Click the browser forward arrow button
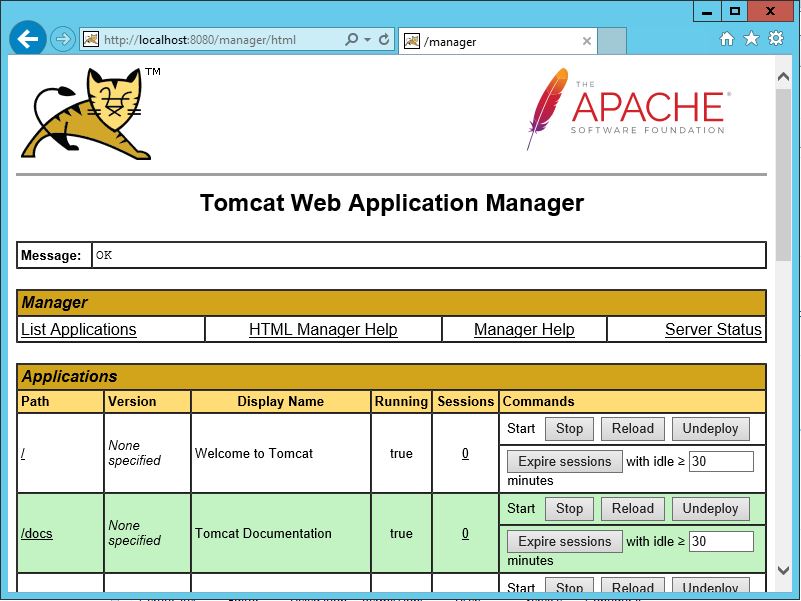Image resolution: width=801 pixels, height=601 pixels. 62,39
